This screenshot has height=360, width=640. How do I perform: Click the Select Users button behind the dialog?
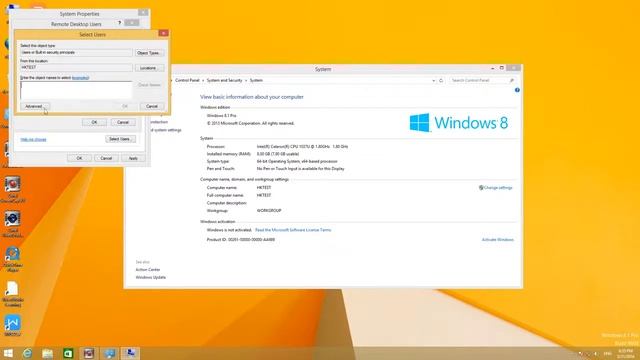click(x=120, y=139)
